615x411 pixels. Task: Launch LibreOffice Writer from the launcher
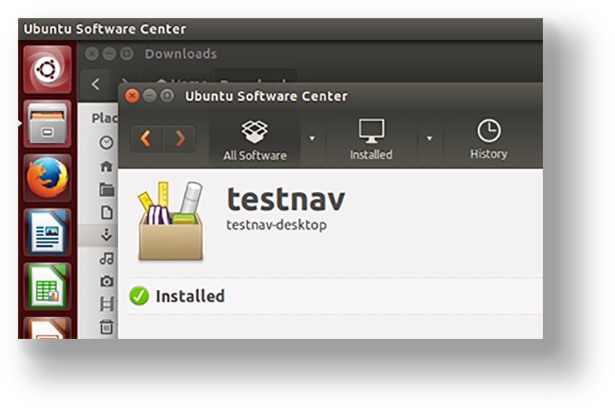pos(47,232)
